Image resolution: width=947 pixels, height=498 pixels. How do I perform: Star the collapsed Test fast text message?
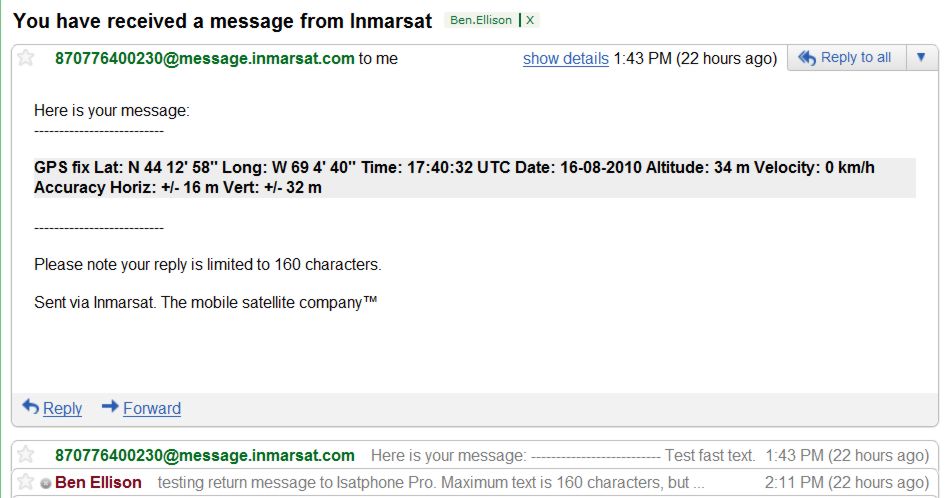point(25,455)
